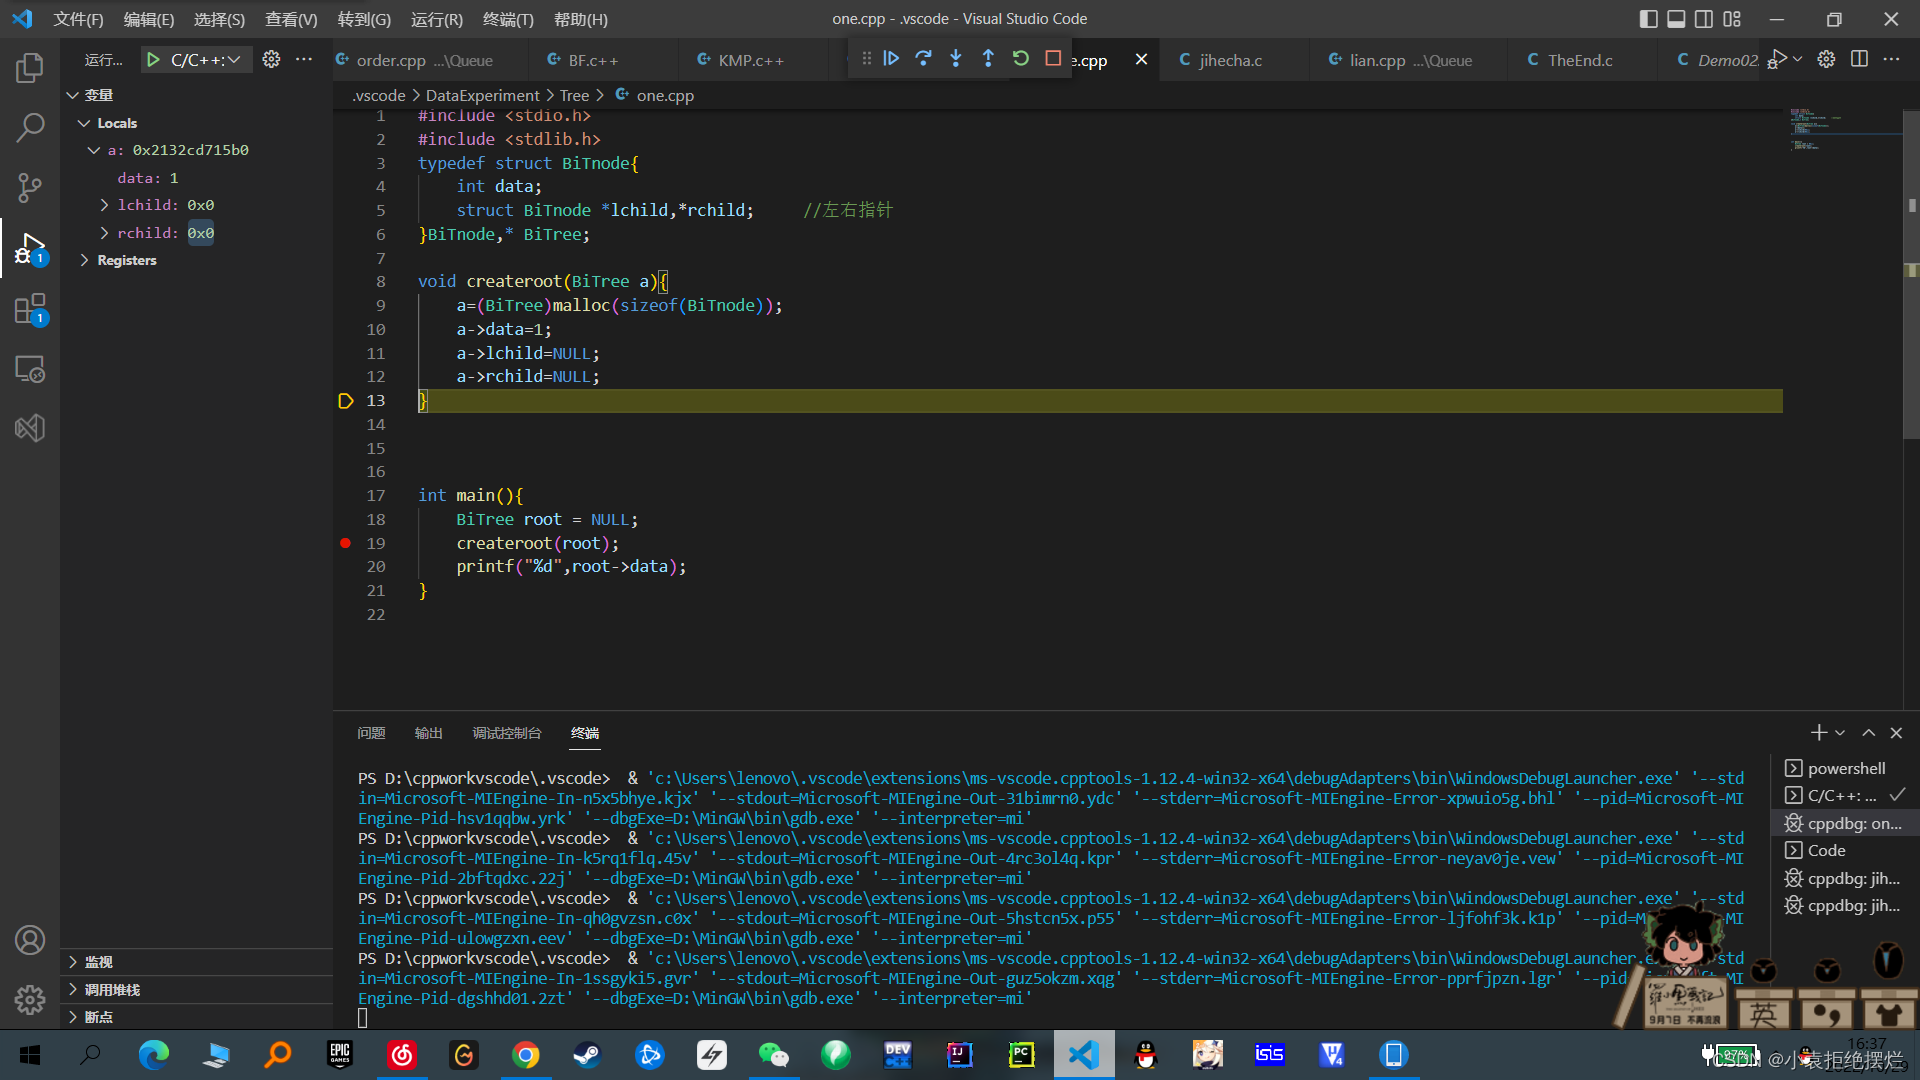1920x1080 pixels.
Task: Switch to TheEnd.c editor tab
Action: (x=1580, y=60)
